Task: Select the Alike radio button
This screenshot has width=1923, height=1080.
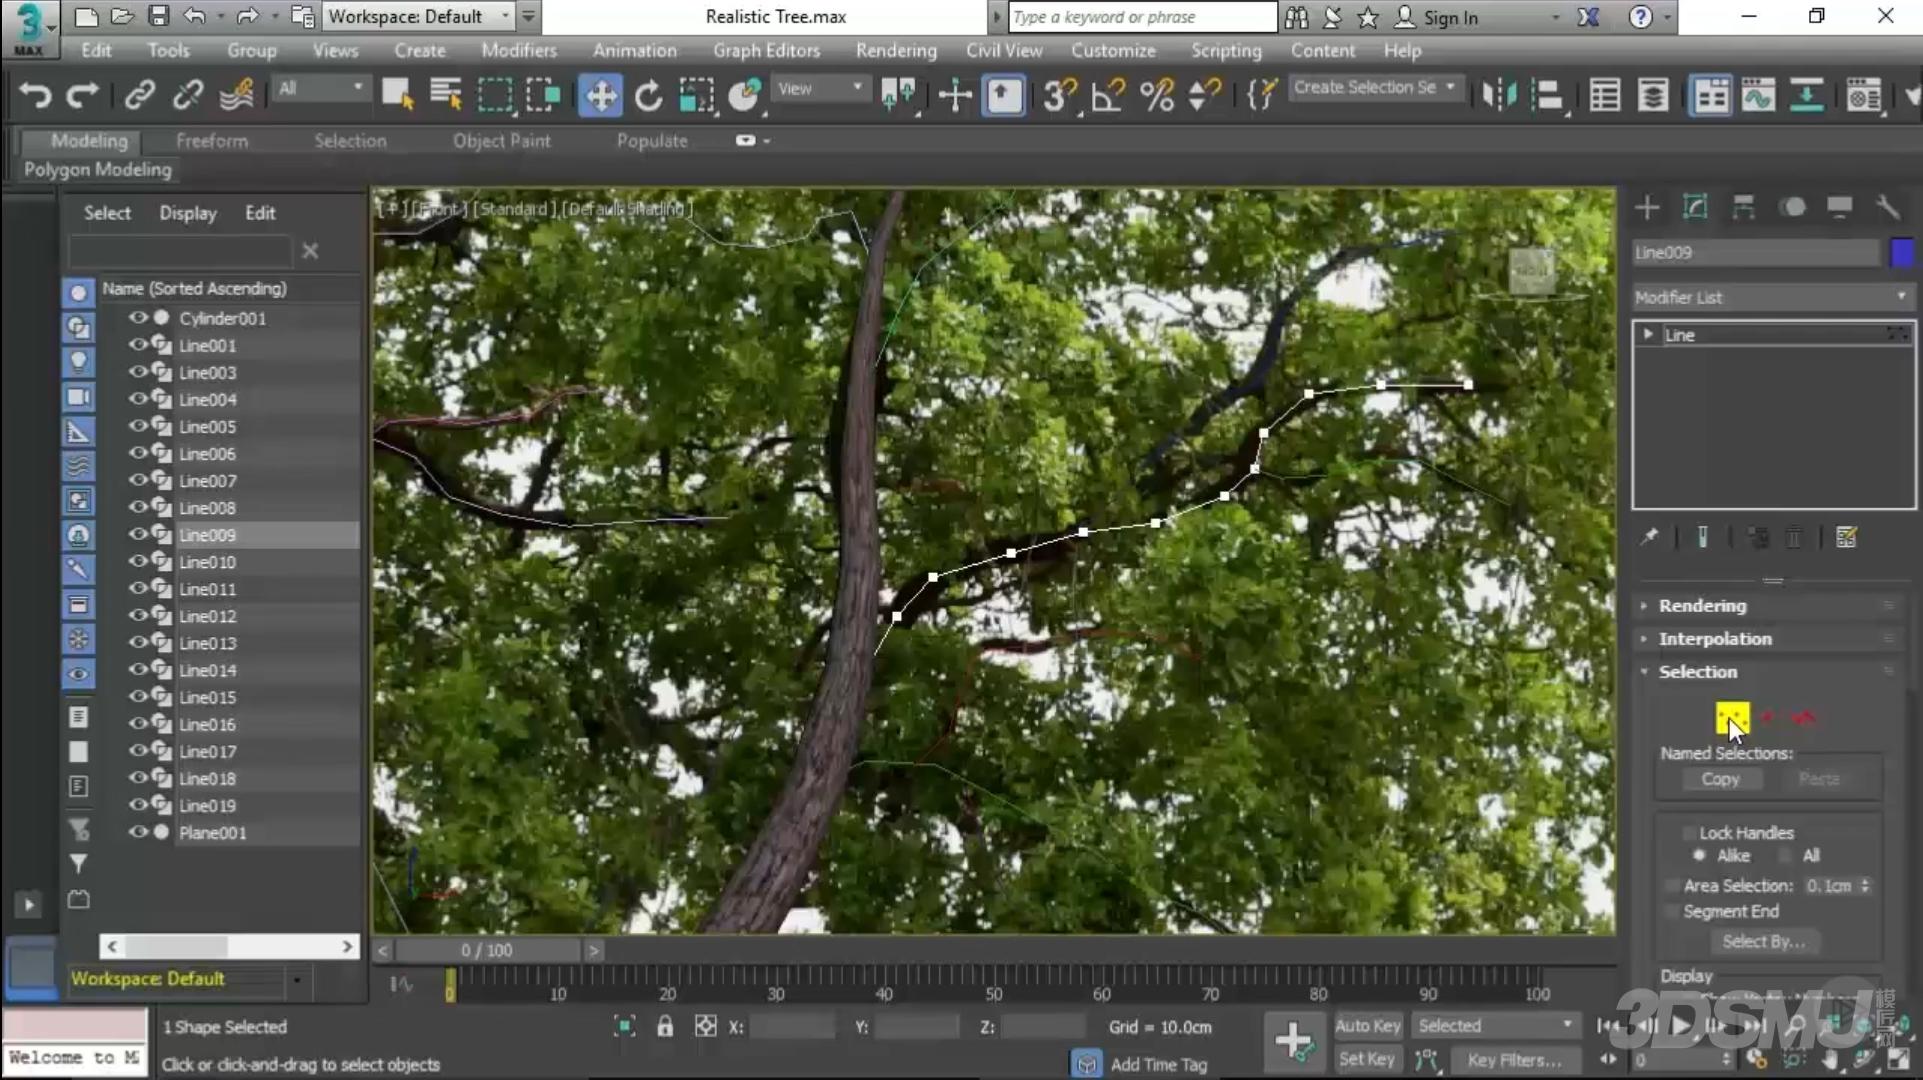Action: 1699,855
